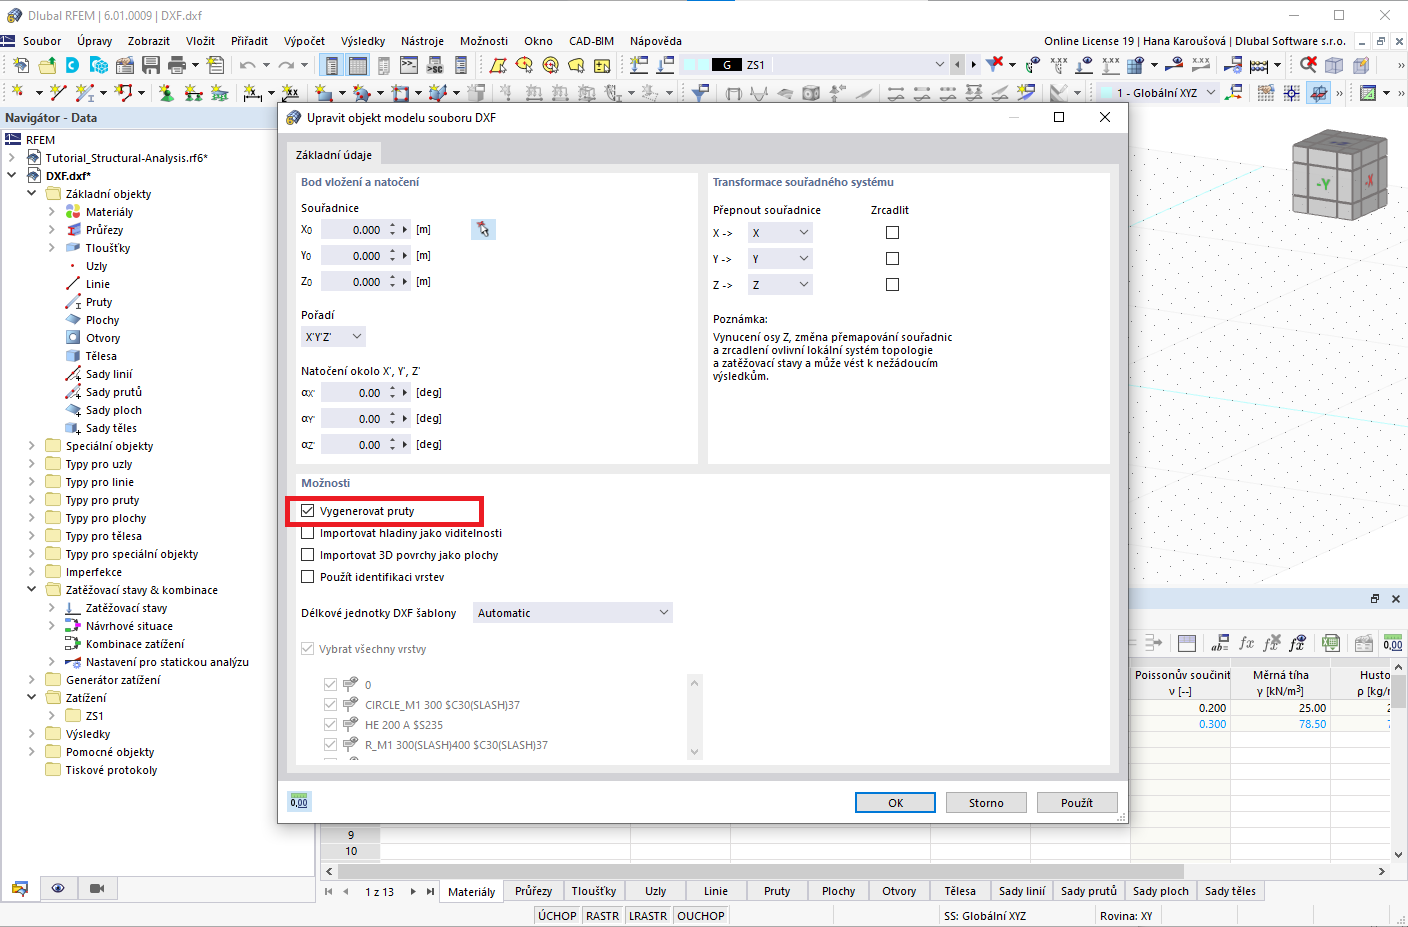Open a file using the Open folder icon
This screenshot has width=1408, height=927.
[47, 65]
